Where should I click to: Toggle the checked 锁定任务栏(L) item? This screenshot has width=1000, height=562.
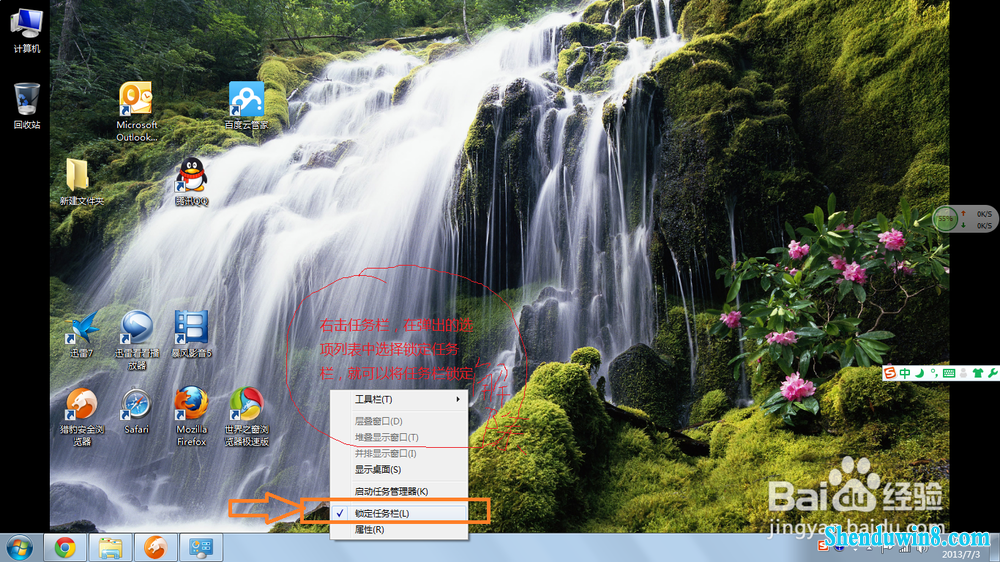tap(399, 513)
